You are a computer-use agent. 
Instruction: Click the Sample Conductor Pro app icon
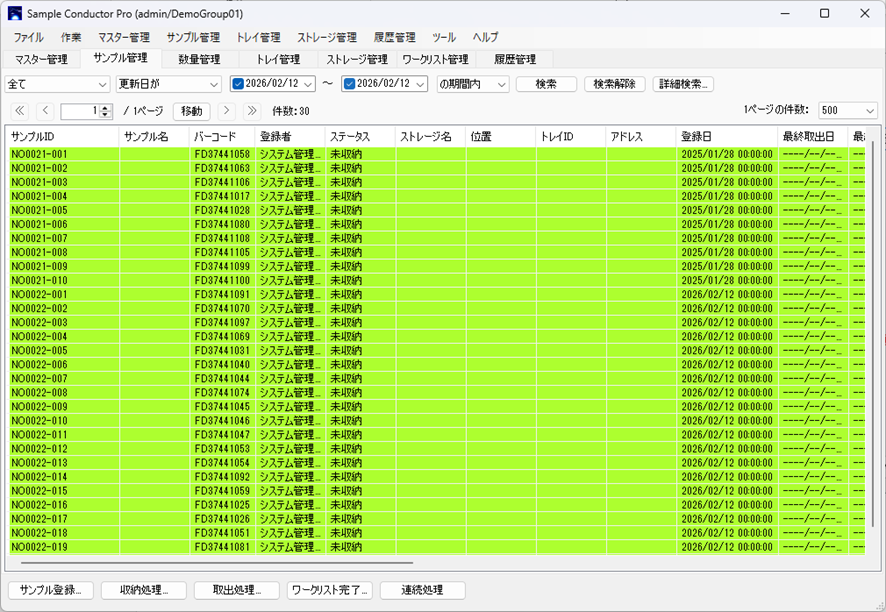[x=14, y=14]
